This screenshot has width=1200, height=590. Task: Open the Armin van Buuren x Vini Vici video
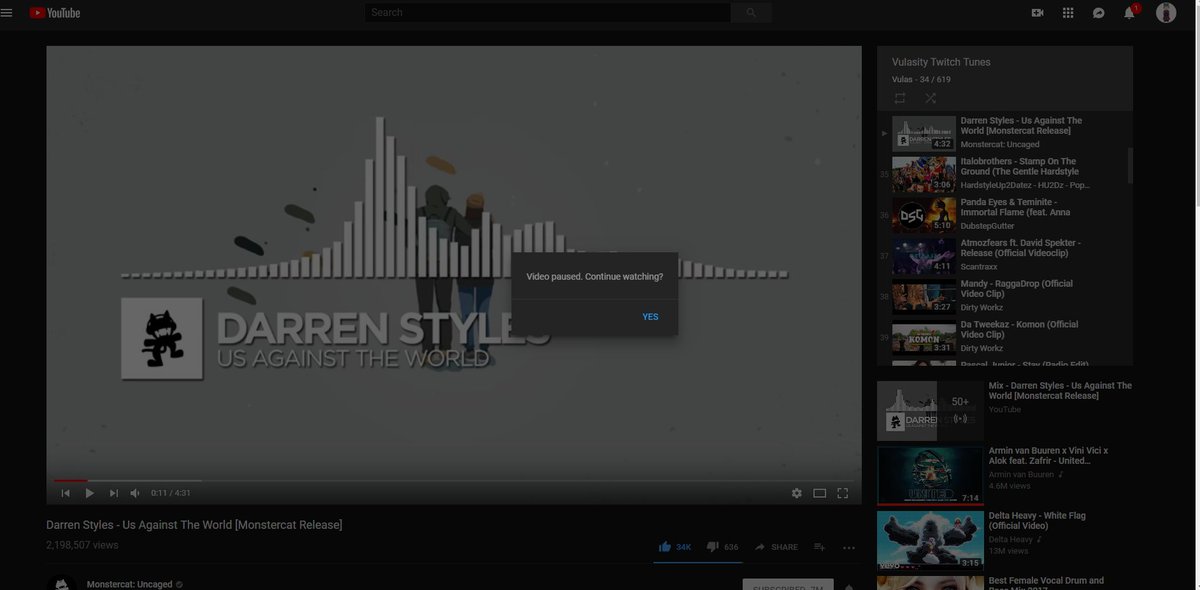point(1005,475)
